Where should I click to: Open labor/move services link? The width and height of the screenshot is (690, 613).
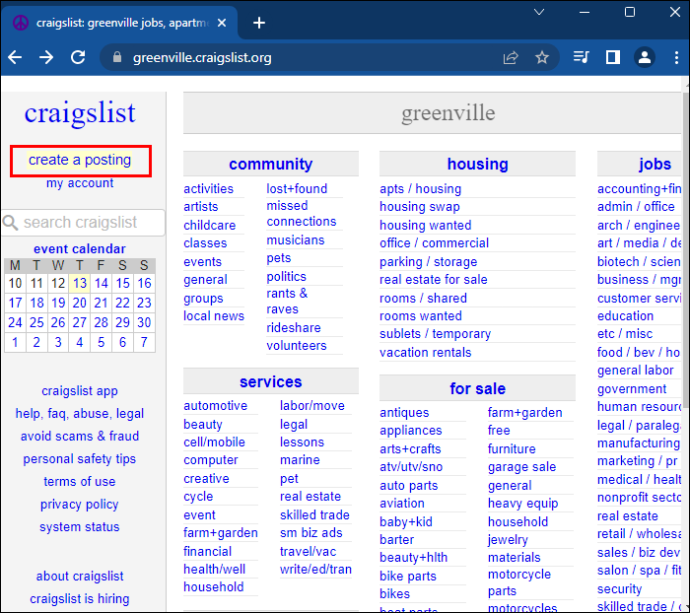pos(312,406)
